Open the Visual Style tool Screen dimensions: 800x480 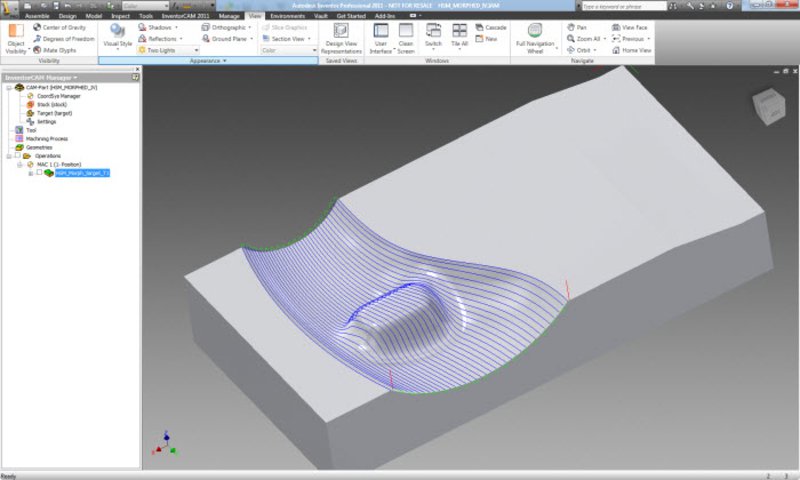coord(117,32)
